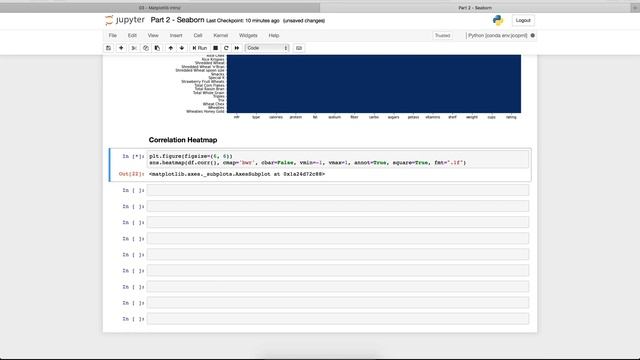Switch to the Matplotlib browser tab

pos(160,8)
